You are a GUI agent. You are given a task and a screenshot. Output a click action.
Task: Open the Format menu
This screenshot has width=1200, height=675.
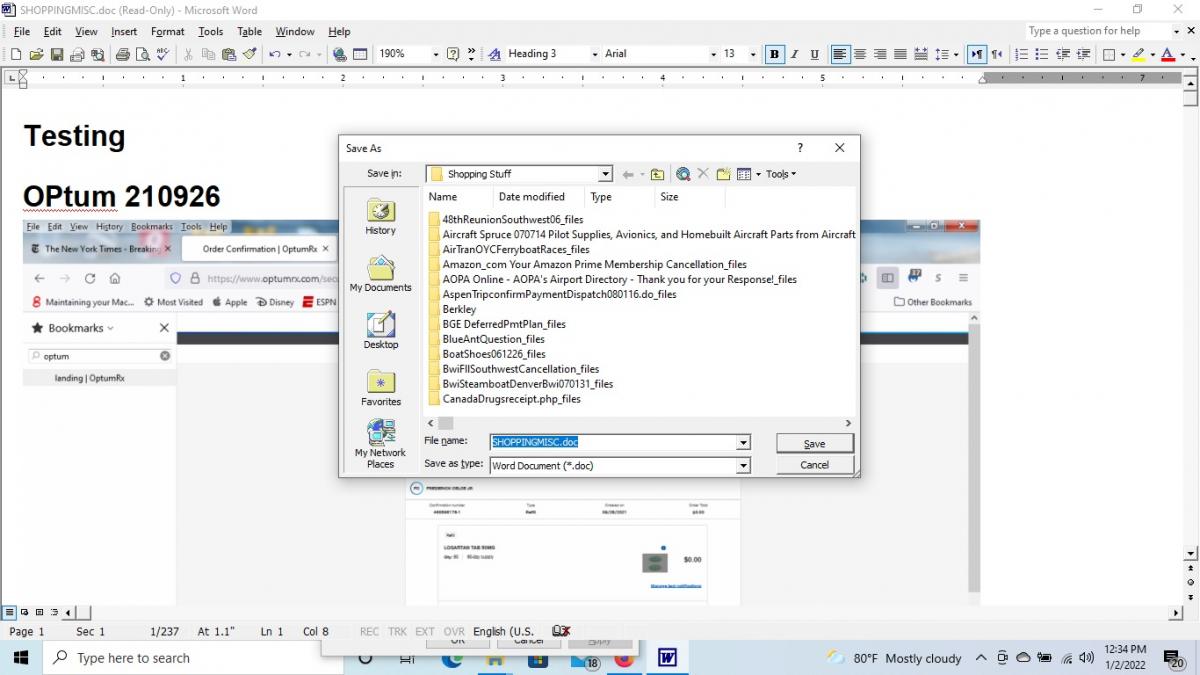[168, 31]
